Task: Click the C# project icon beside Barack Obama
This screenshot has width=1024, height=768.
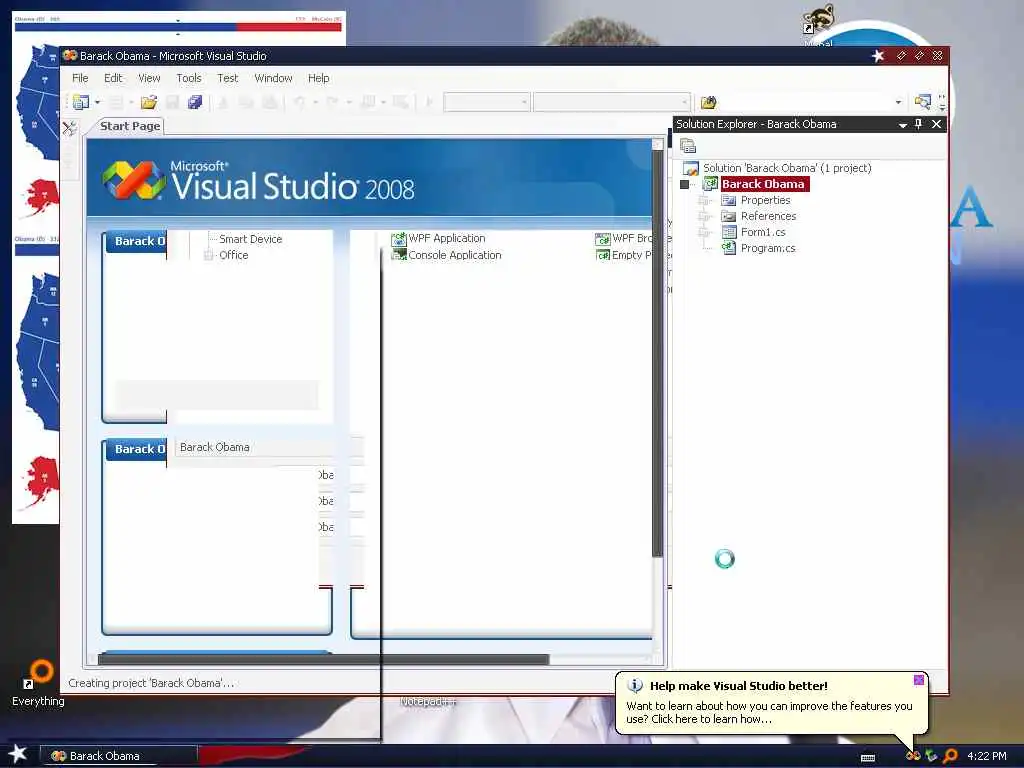Action: point(711,184)
